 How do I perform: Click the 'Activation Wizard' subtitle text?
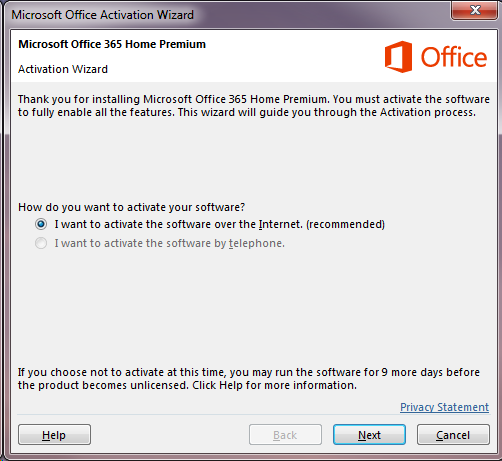(63, 69)
